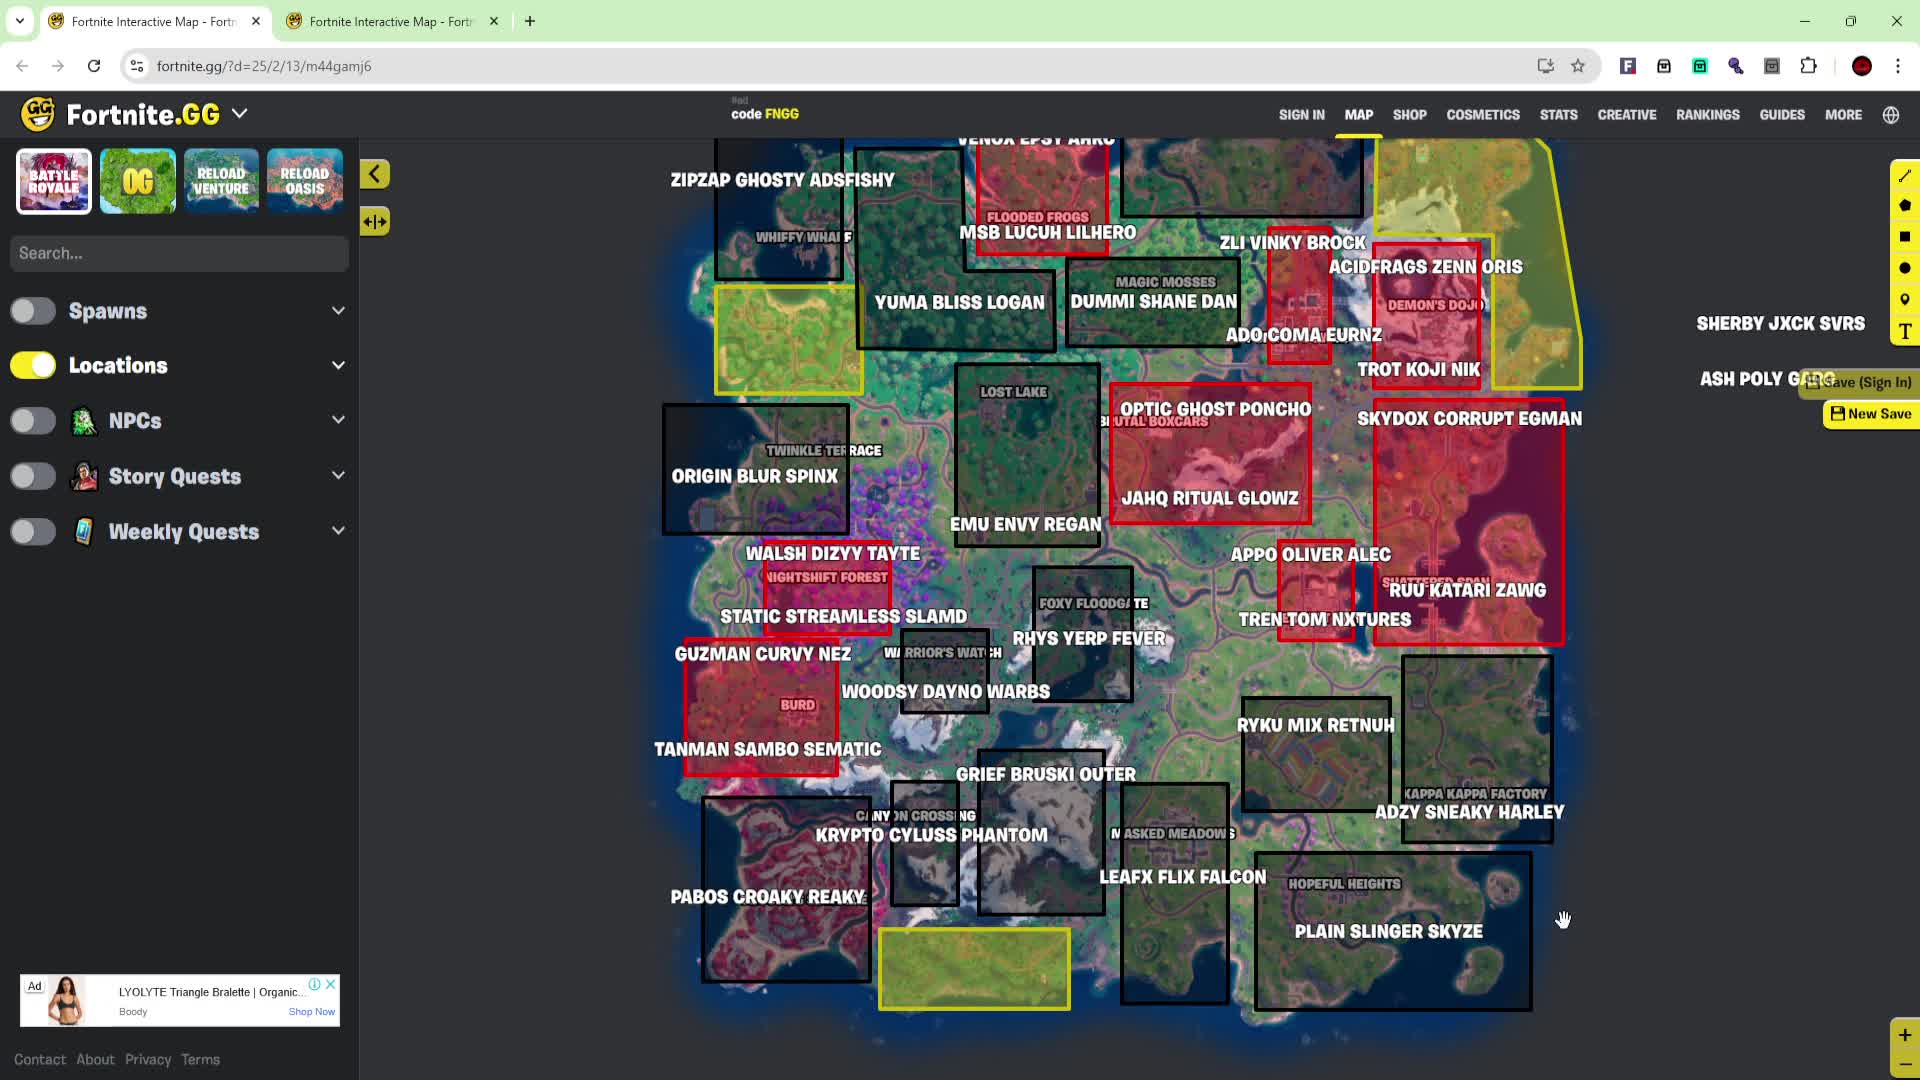Bookmark this page with the star
Screen dimensions: 1920x1080
[x=1578, y=66]
